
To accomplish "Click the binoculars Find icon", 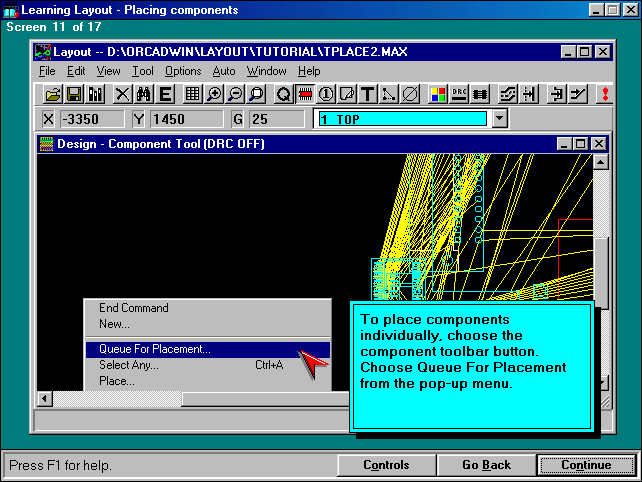I will pos(143,94).
